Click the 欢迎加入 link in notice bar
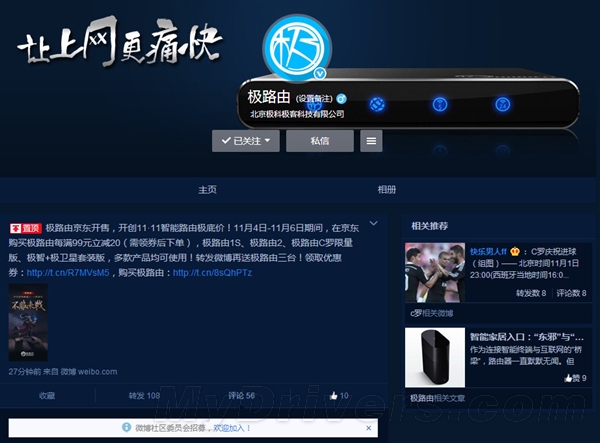Image resolution: width=600 pixels, height=443 pixels. [x=232, y=428]
